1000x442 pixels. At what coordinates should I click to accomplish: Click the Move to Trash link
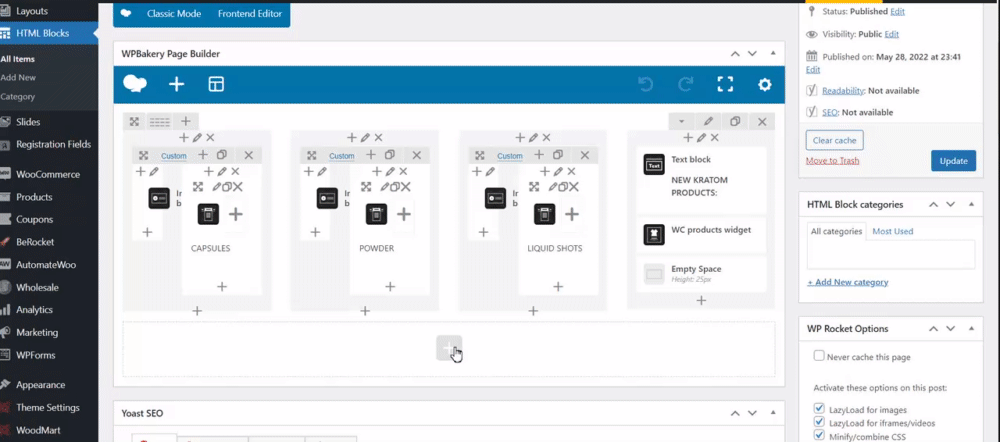click(832, 161)
